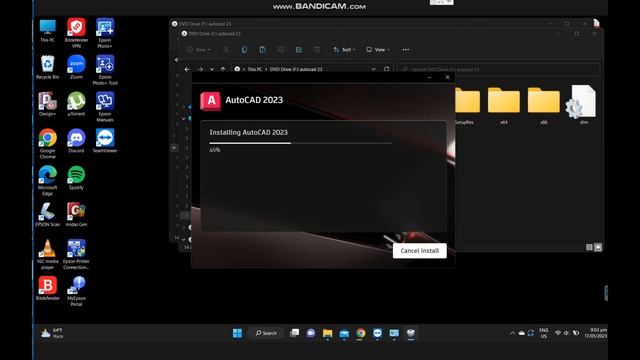Switch Explorer to large icons view layout
Viewport: 640px width, 360px height.
click(598, 247)
